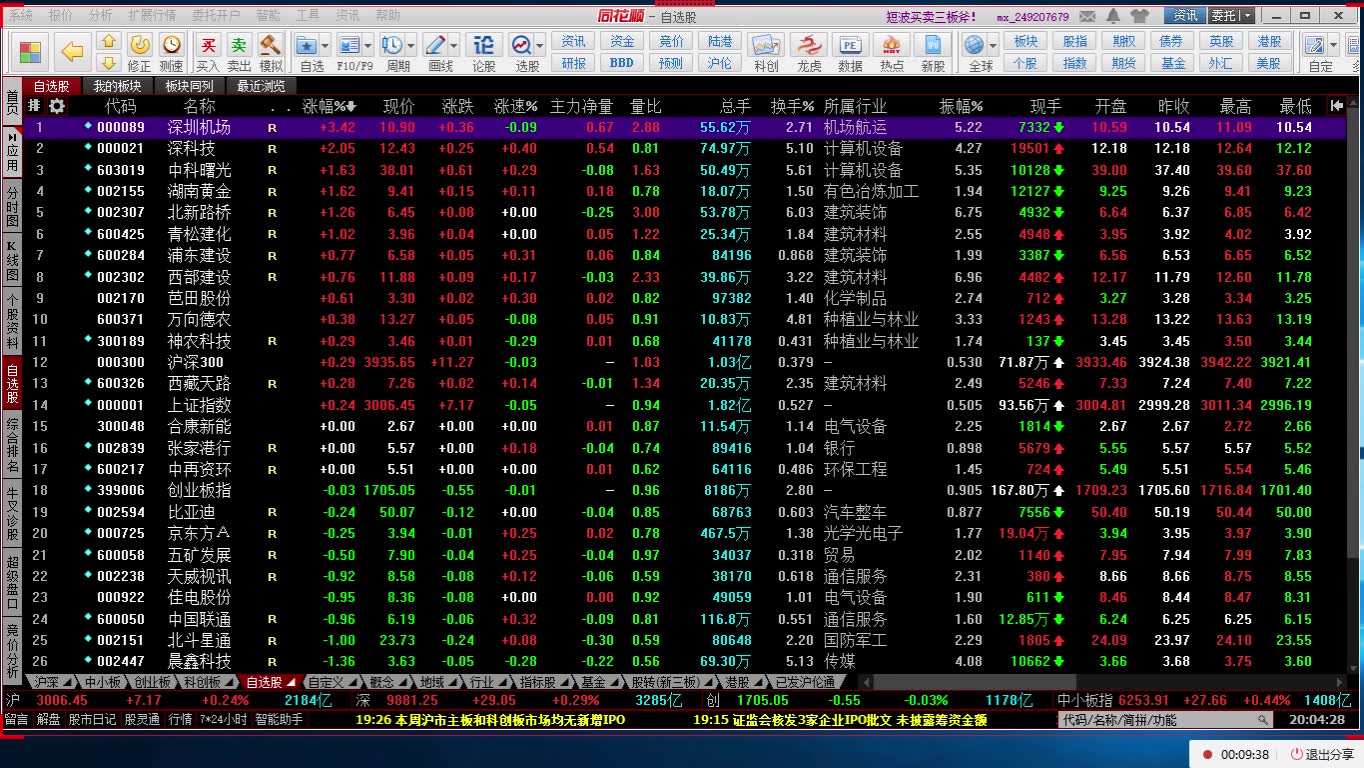Expand the 全球 globe dropdown arrow
The height and width of the screenshot is (768, 1364).
992,46
